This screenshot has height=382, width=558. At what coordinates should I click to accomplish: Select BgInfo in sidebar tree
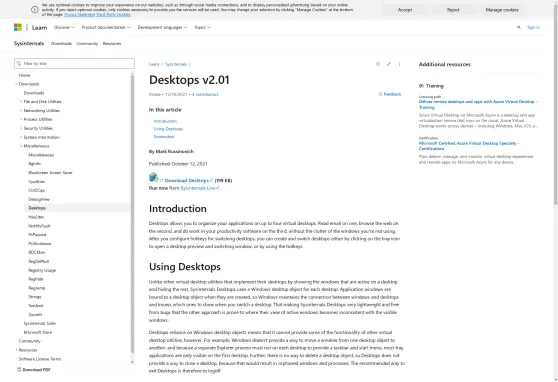pos(35,164)
